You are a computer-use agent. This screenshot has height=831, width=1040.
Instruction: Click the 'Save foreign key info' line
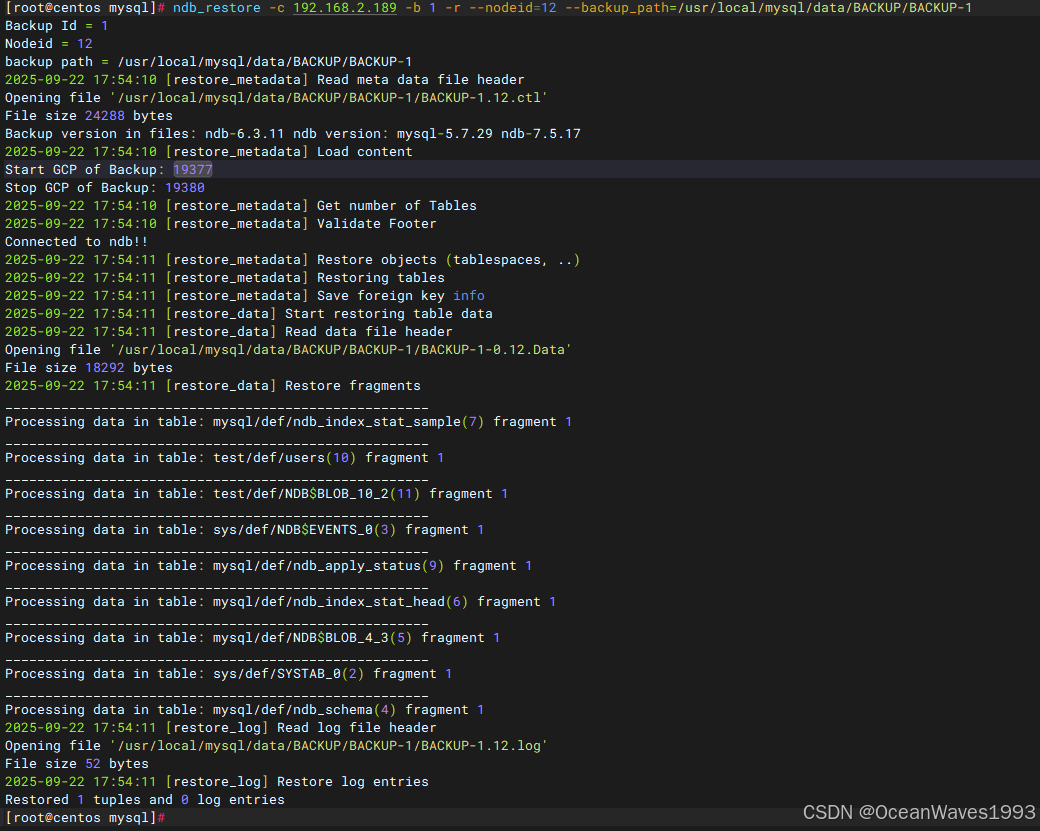pos(245,295)
